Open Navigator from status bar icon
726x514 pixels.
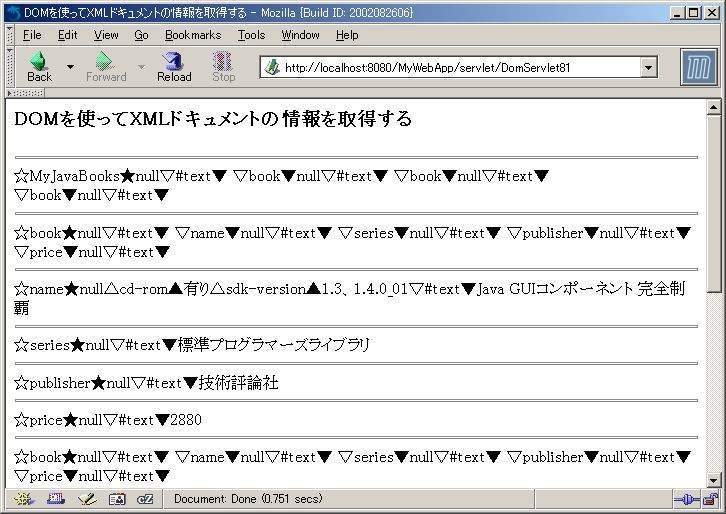click(x=24, y=499)
